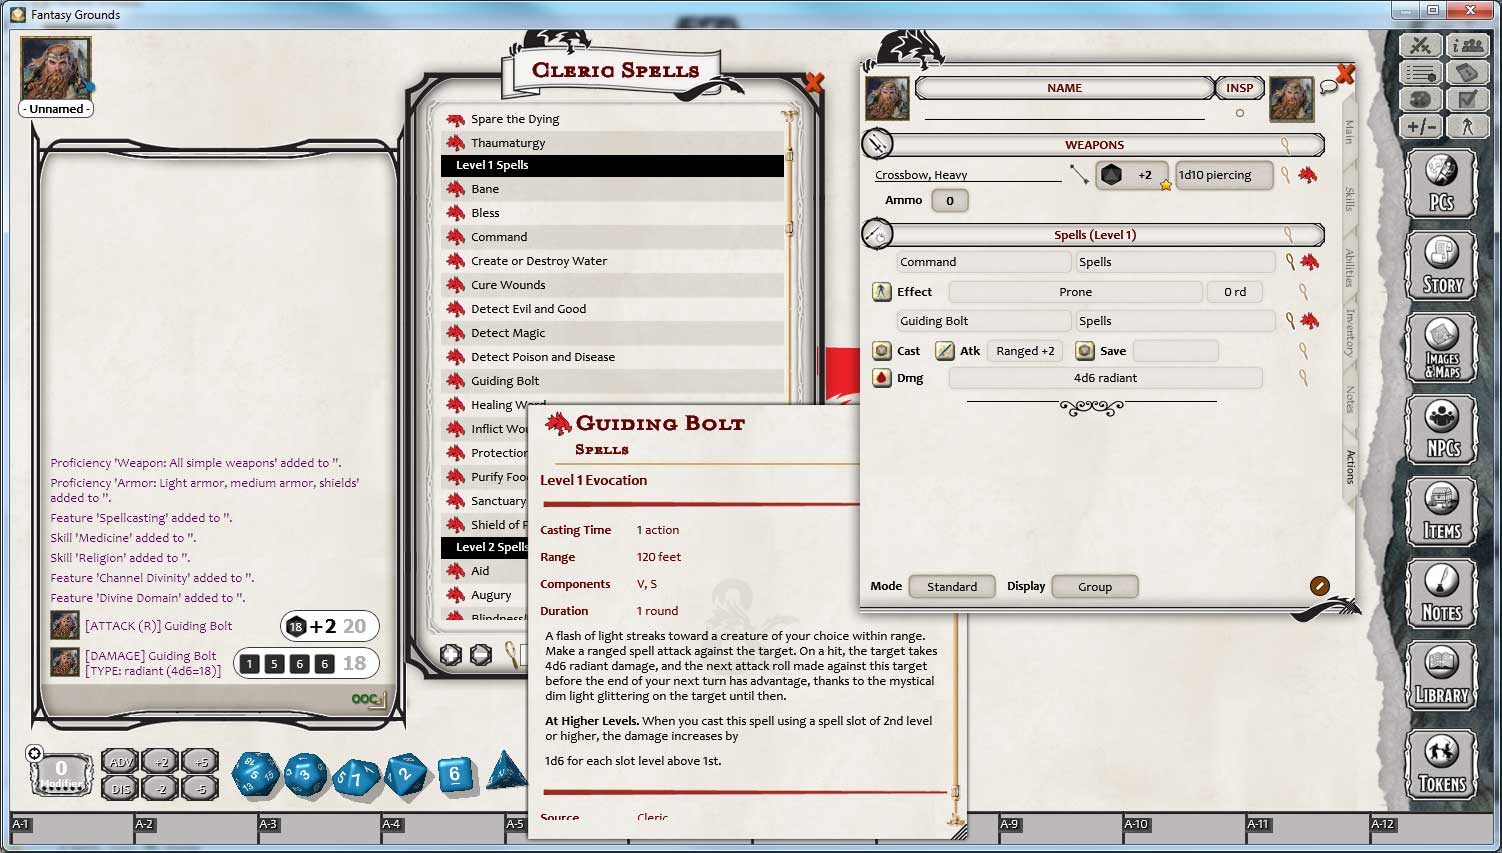Image resolution: width=1502 pixels, height=853 pixels.
Task: Open the PCs sidebar panel
Action: coord(1441,183)
